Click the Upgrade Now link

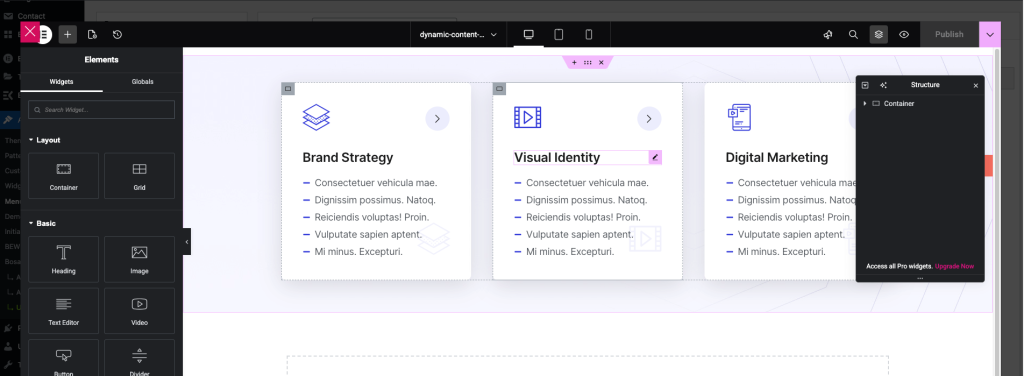954,266
